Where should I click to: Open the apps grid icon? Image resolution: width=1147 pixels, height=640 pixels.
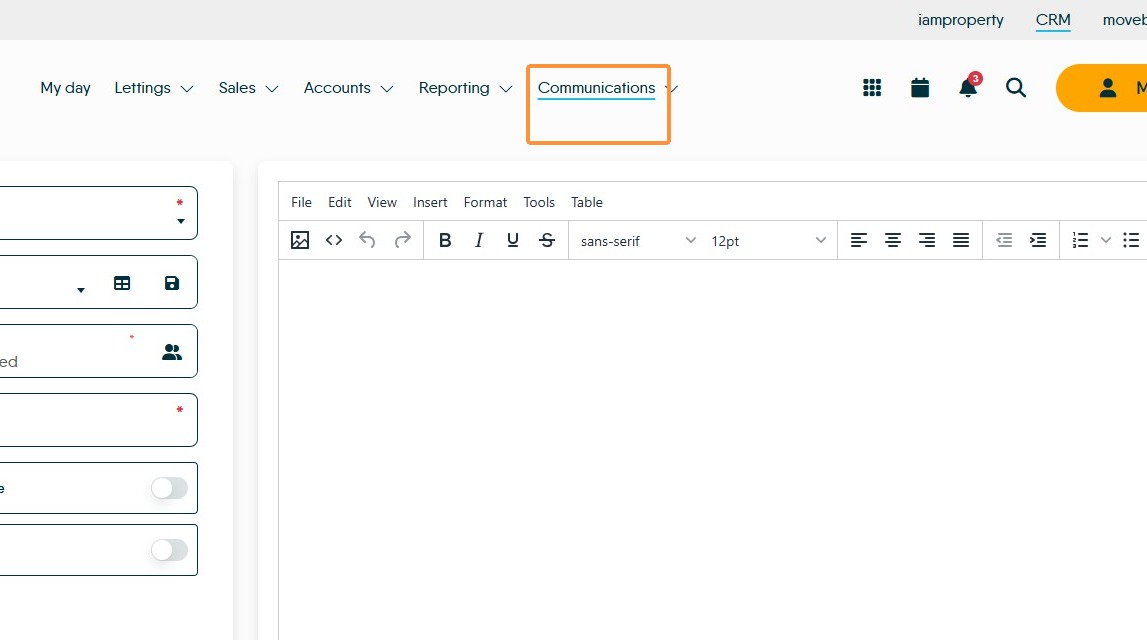click(x=872, y=88)
